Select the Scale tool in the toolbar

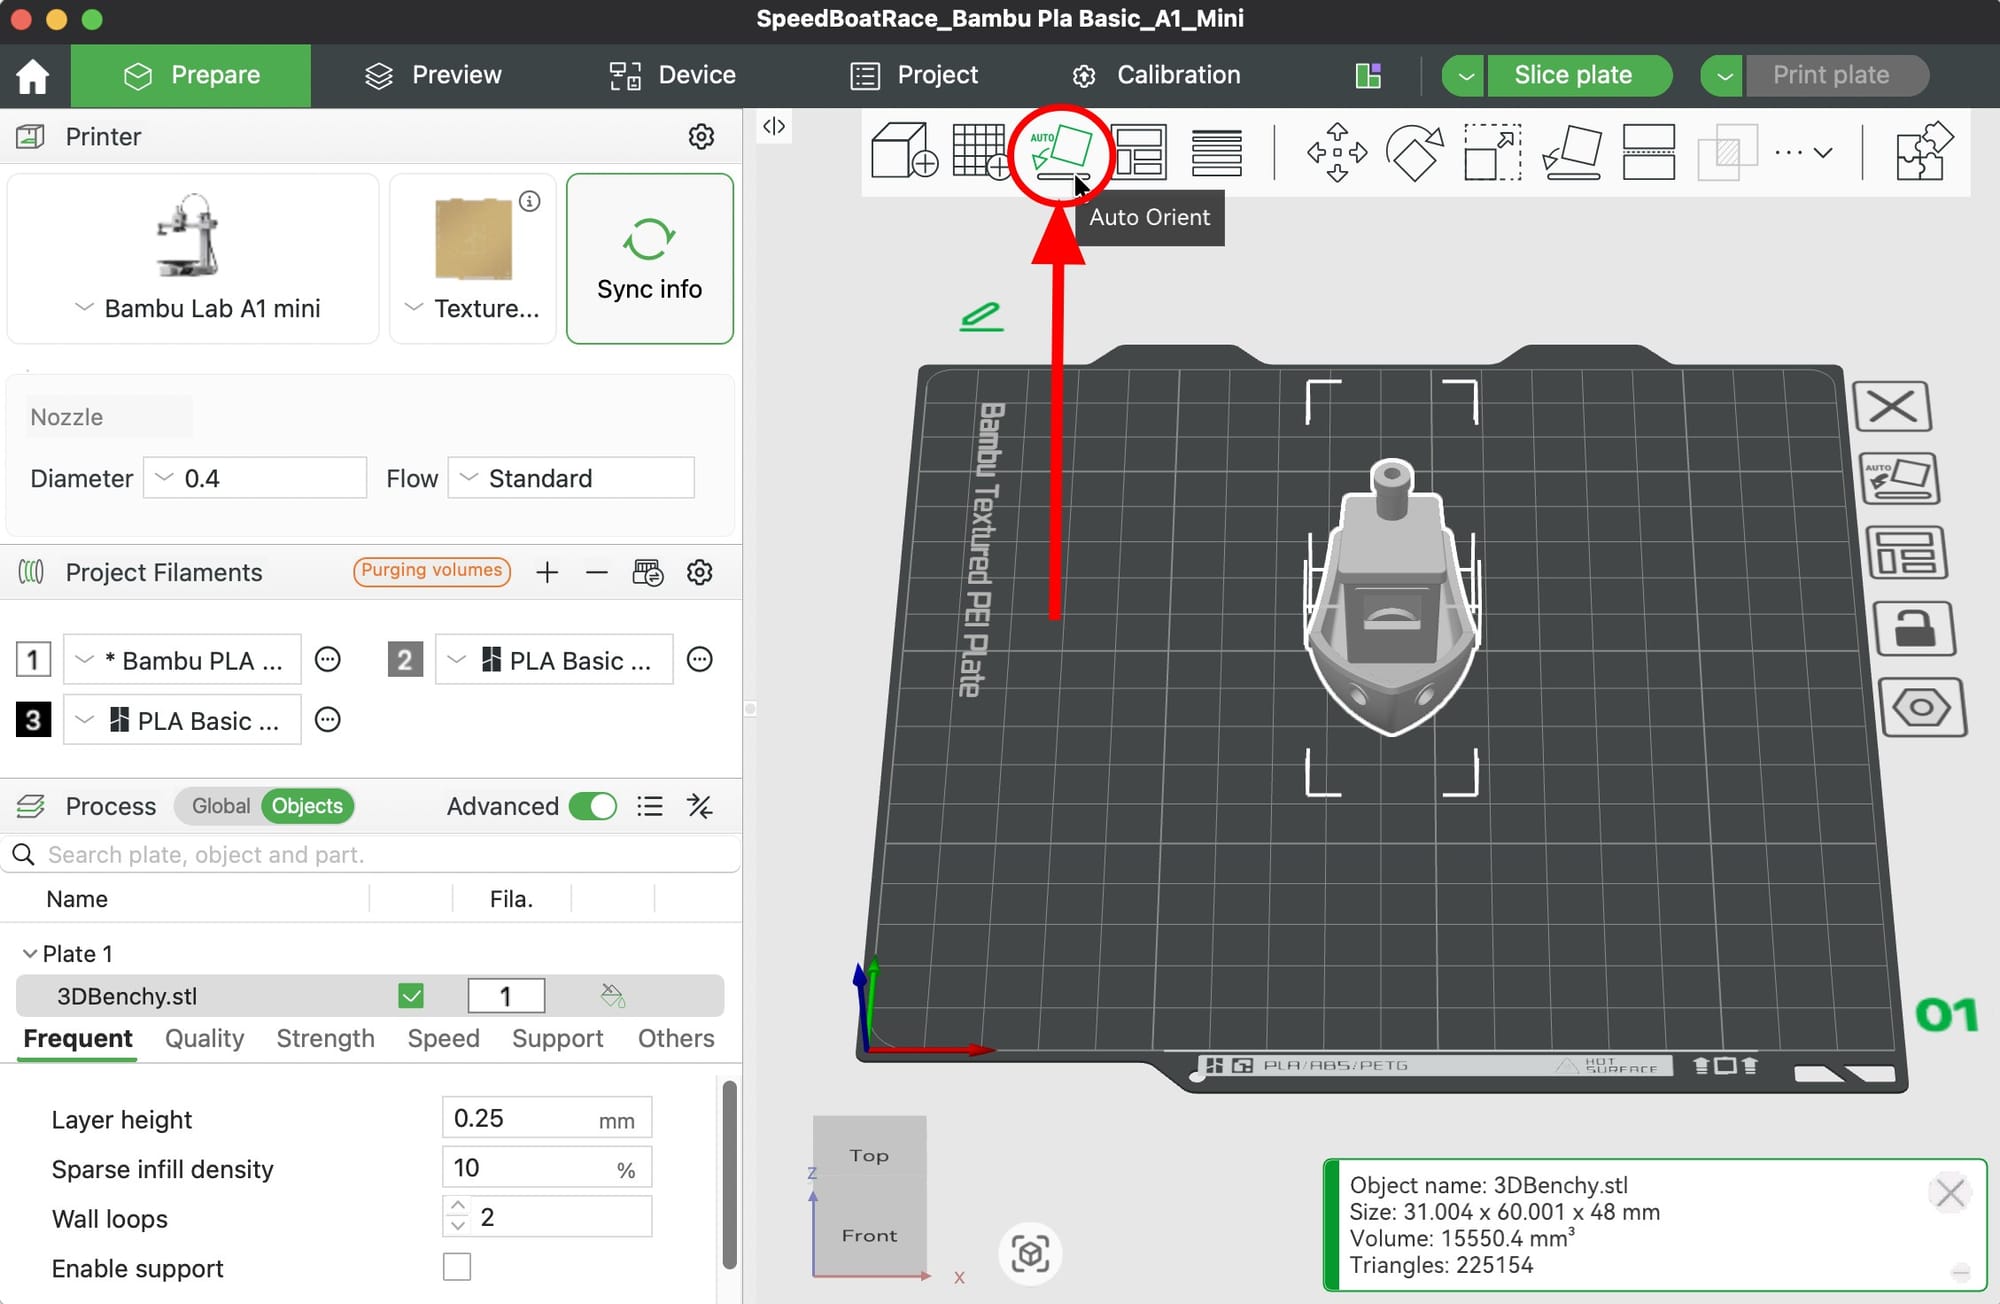click(x=1492, y=152)
